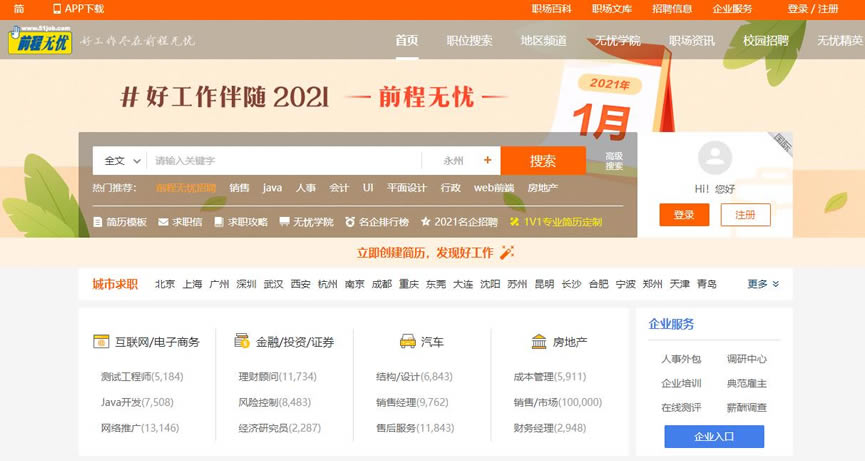Open 在线测评 enterprise service
865x461 pixels.
[x=681, y=408]
